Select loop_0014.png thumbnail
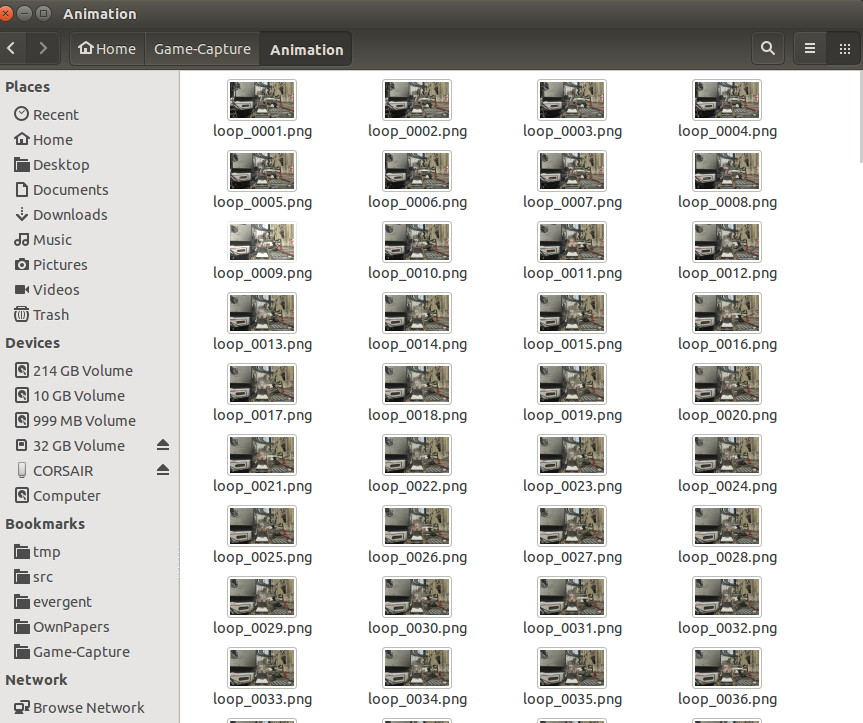The height and width of the screenshot is (723, 863). point(417,313)
